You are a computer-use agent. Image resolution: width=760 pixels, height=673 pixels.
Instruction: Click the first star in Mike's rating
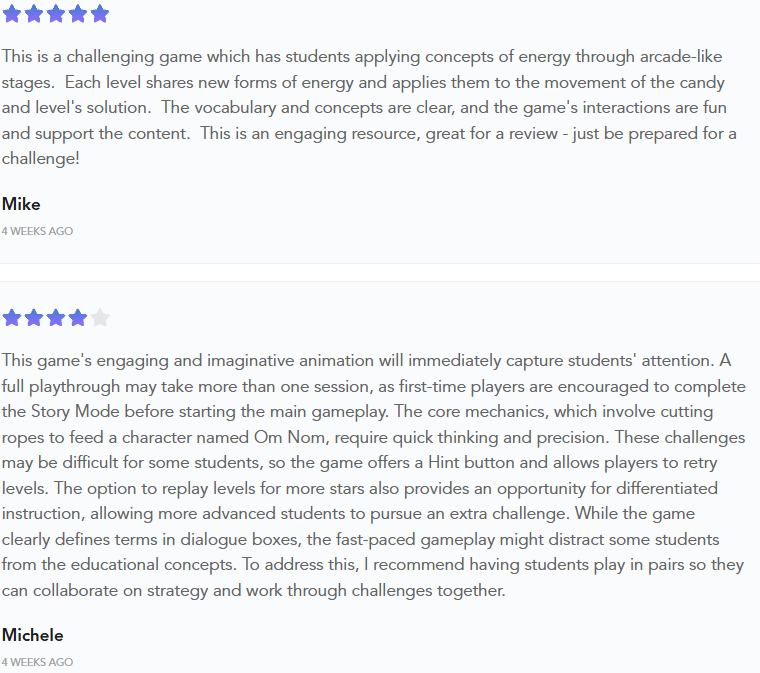pyautogui.click(x=12, y=14)
